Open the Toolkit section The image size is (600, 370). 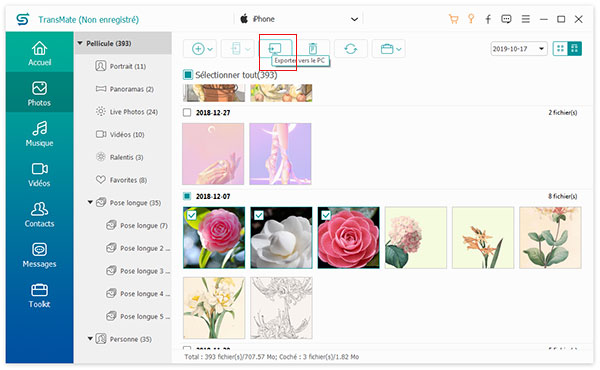(x=39, y=295)
